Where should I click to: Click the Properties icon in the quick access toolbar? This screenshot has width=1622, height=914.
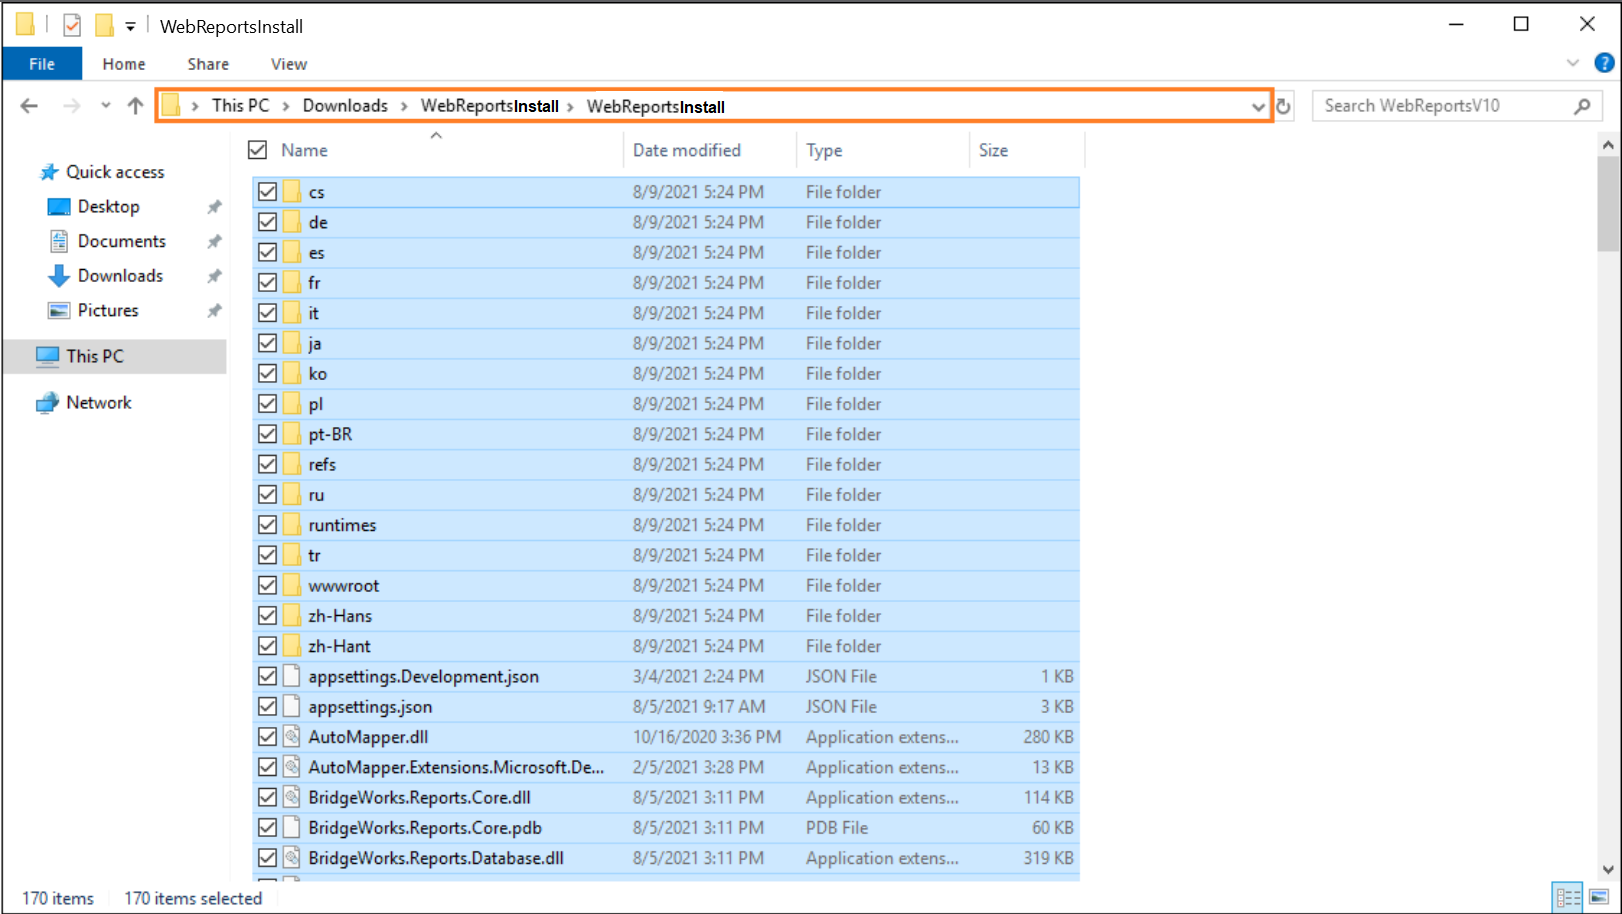[x=70, y=25]
